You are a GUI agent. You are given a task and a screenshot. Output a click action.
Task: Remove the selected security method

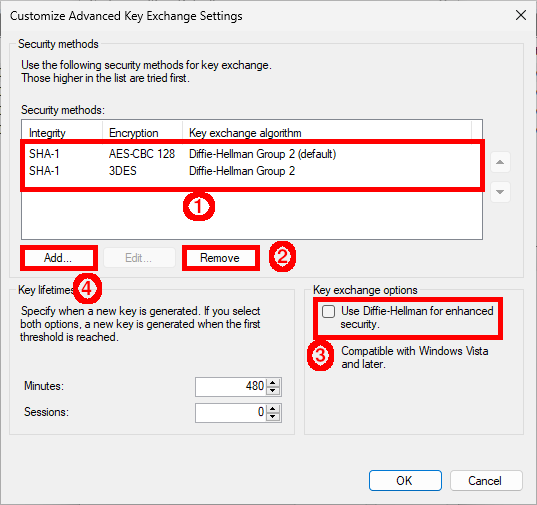coord(220,258)
